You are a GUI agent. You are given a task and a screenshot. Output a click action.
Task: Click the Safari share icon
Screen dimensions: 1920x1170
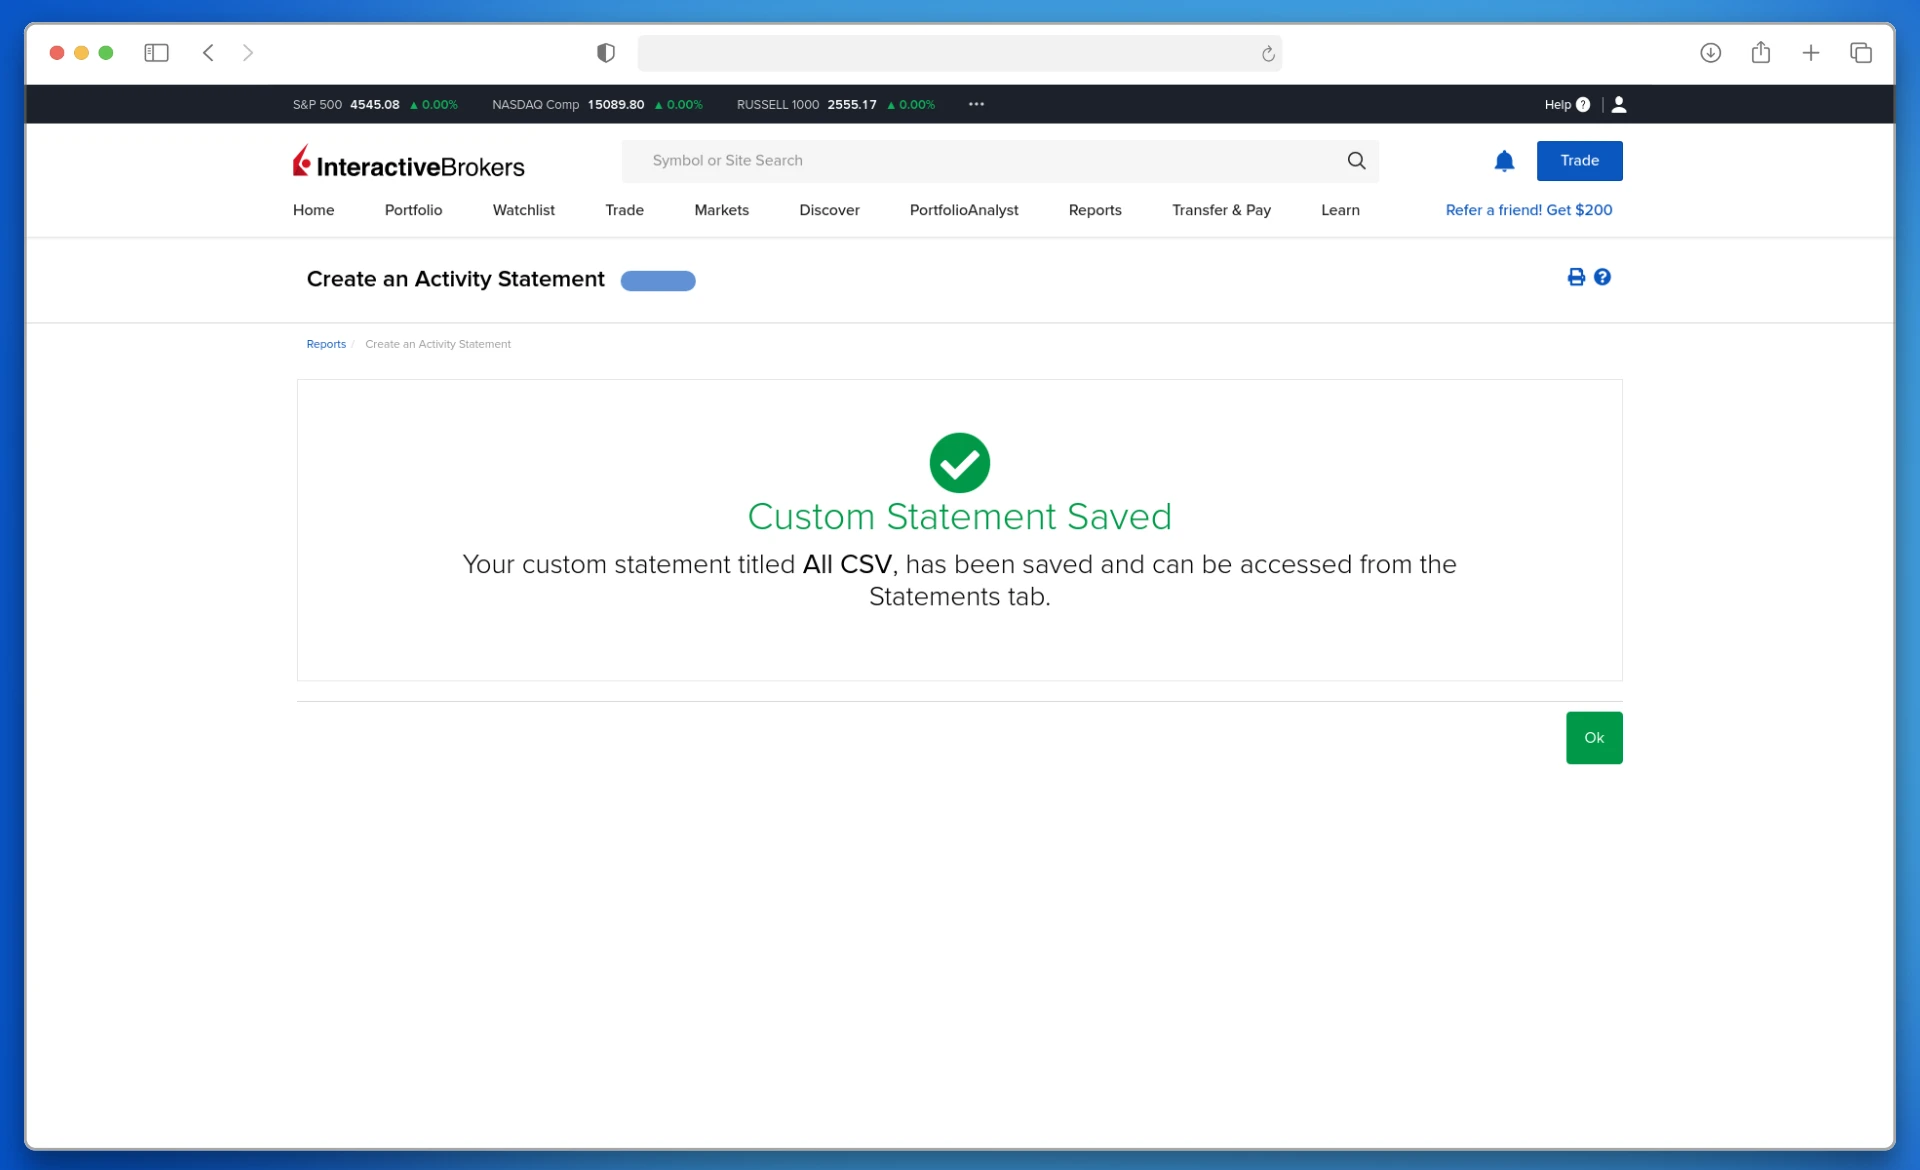pos(1760,53)
